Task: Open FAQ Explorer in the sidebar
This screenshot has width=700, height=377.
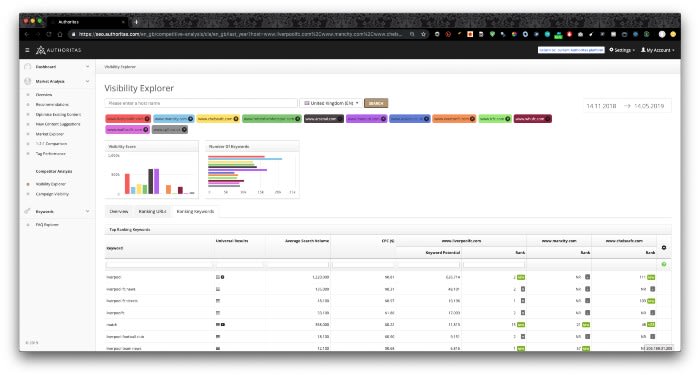Action: click(47, 225)
